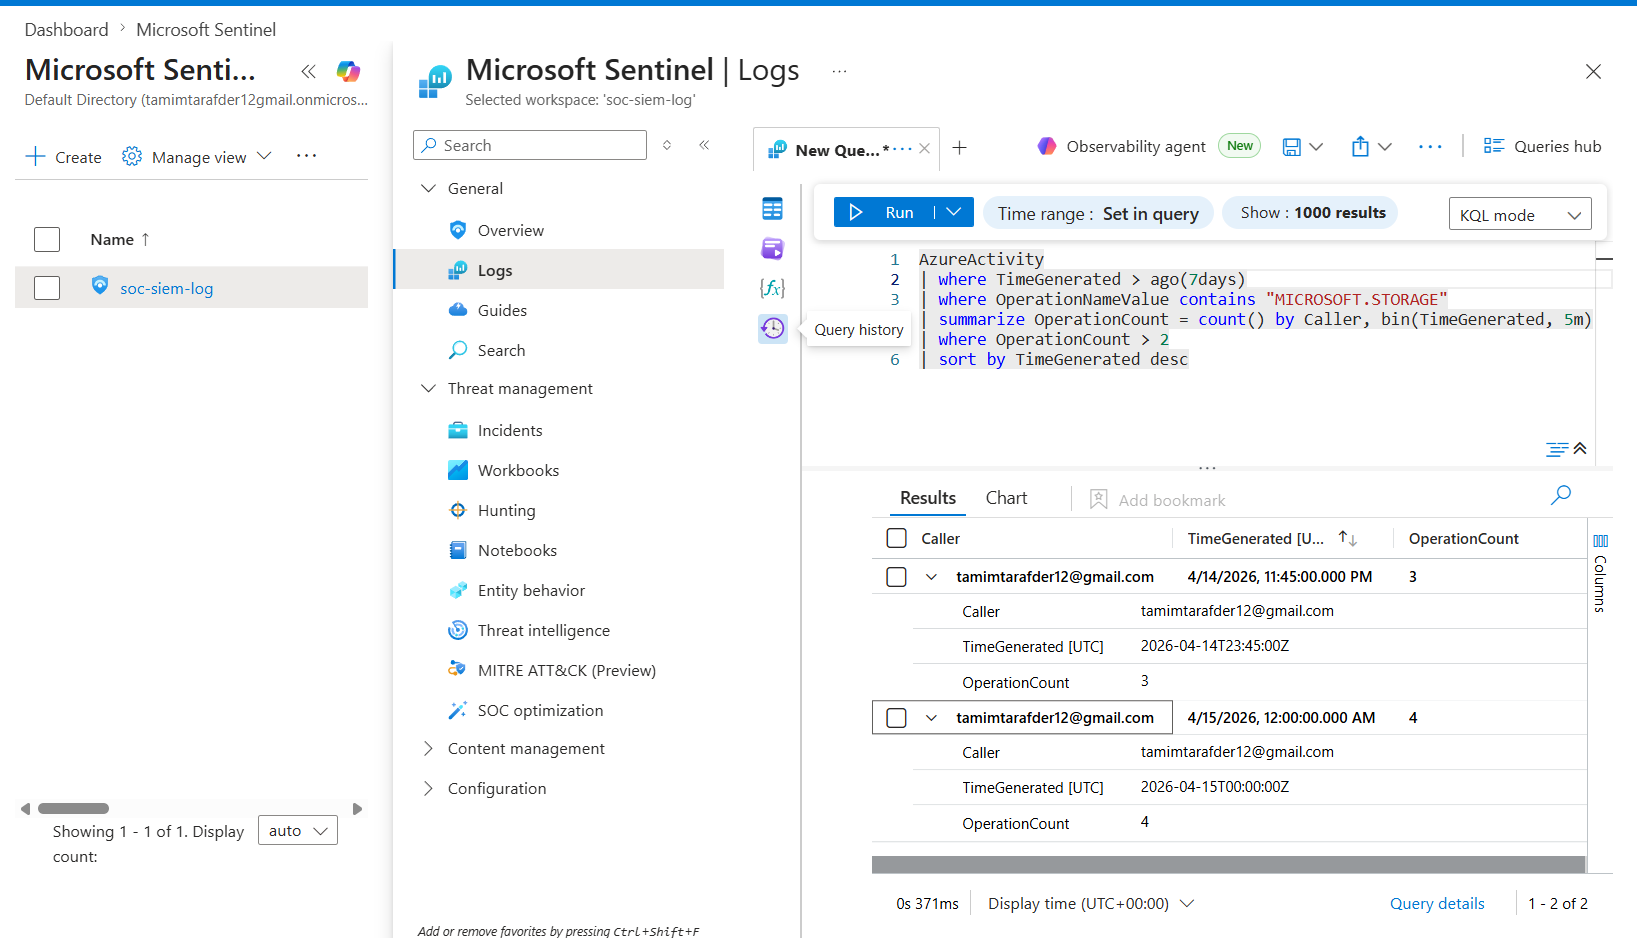This screenshot has height=938, width=1637.
Task: Go to the Dashboard breadcrumb
Action: [x=66, y=30]
